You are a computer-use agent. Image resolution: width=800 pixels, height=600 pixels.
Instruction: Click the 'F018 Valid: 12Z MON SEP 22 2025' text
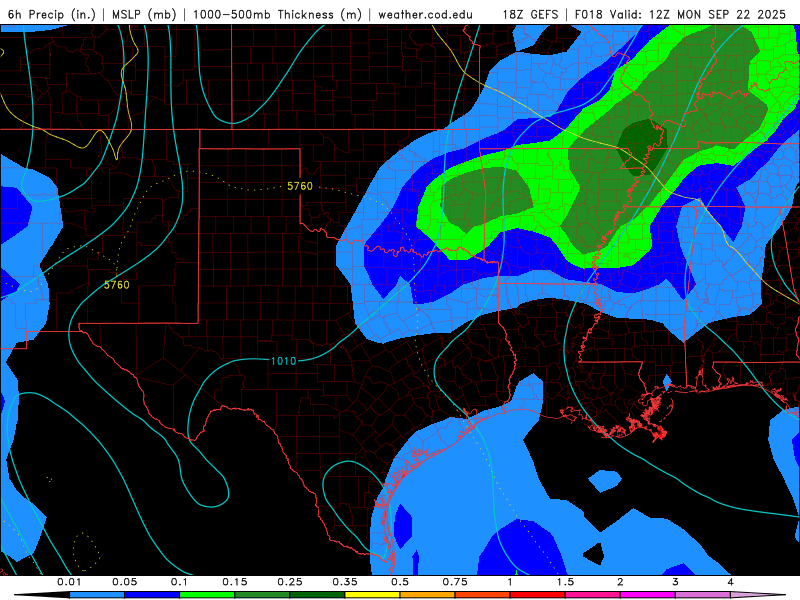pos(680,14)
